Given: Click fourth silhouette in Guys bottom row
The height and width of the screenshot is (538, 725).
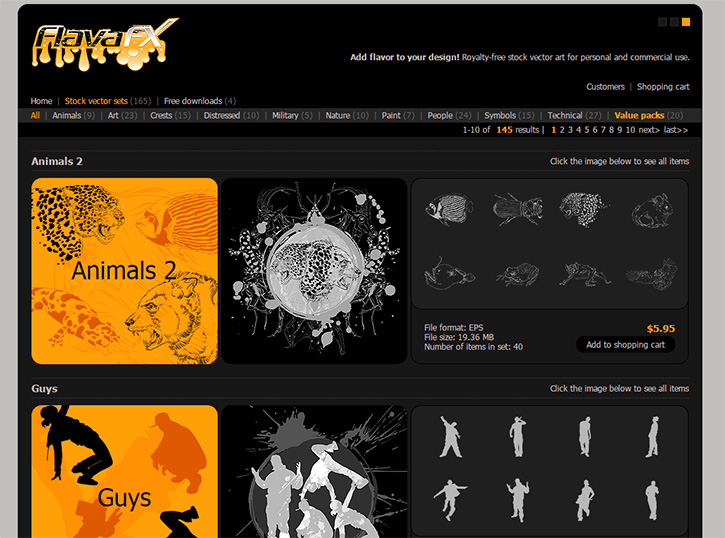Looking at the screenshot, I should [652, 500].
